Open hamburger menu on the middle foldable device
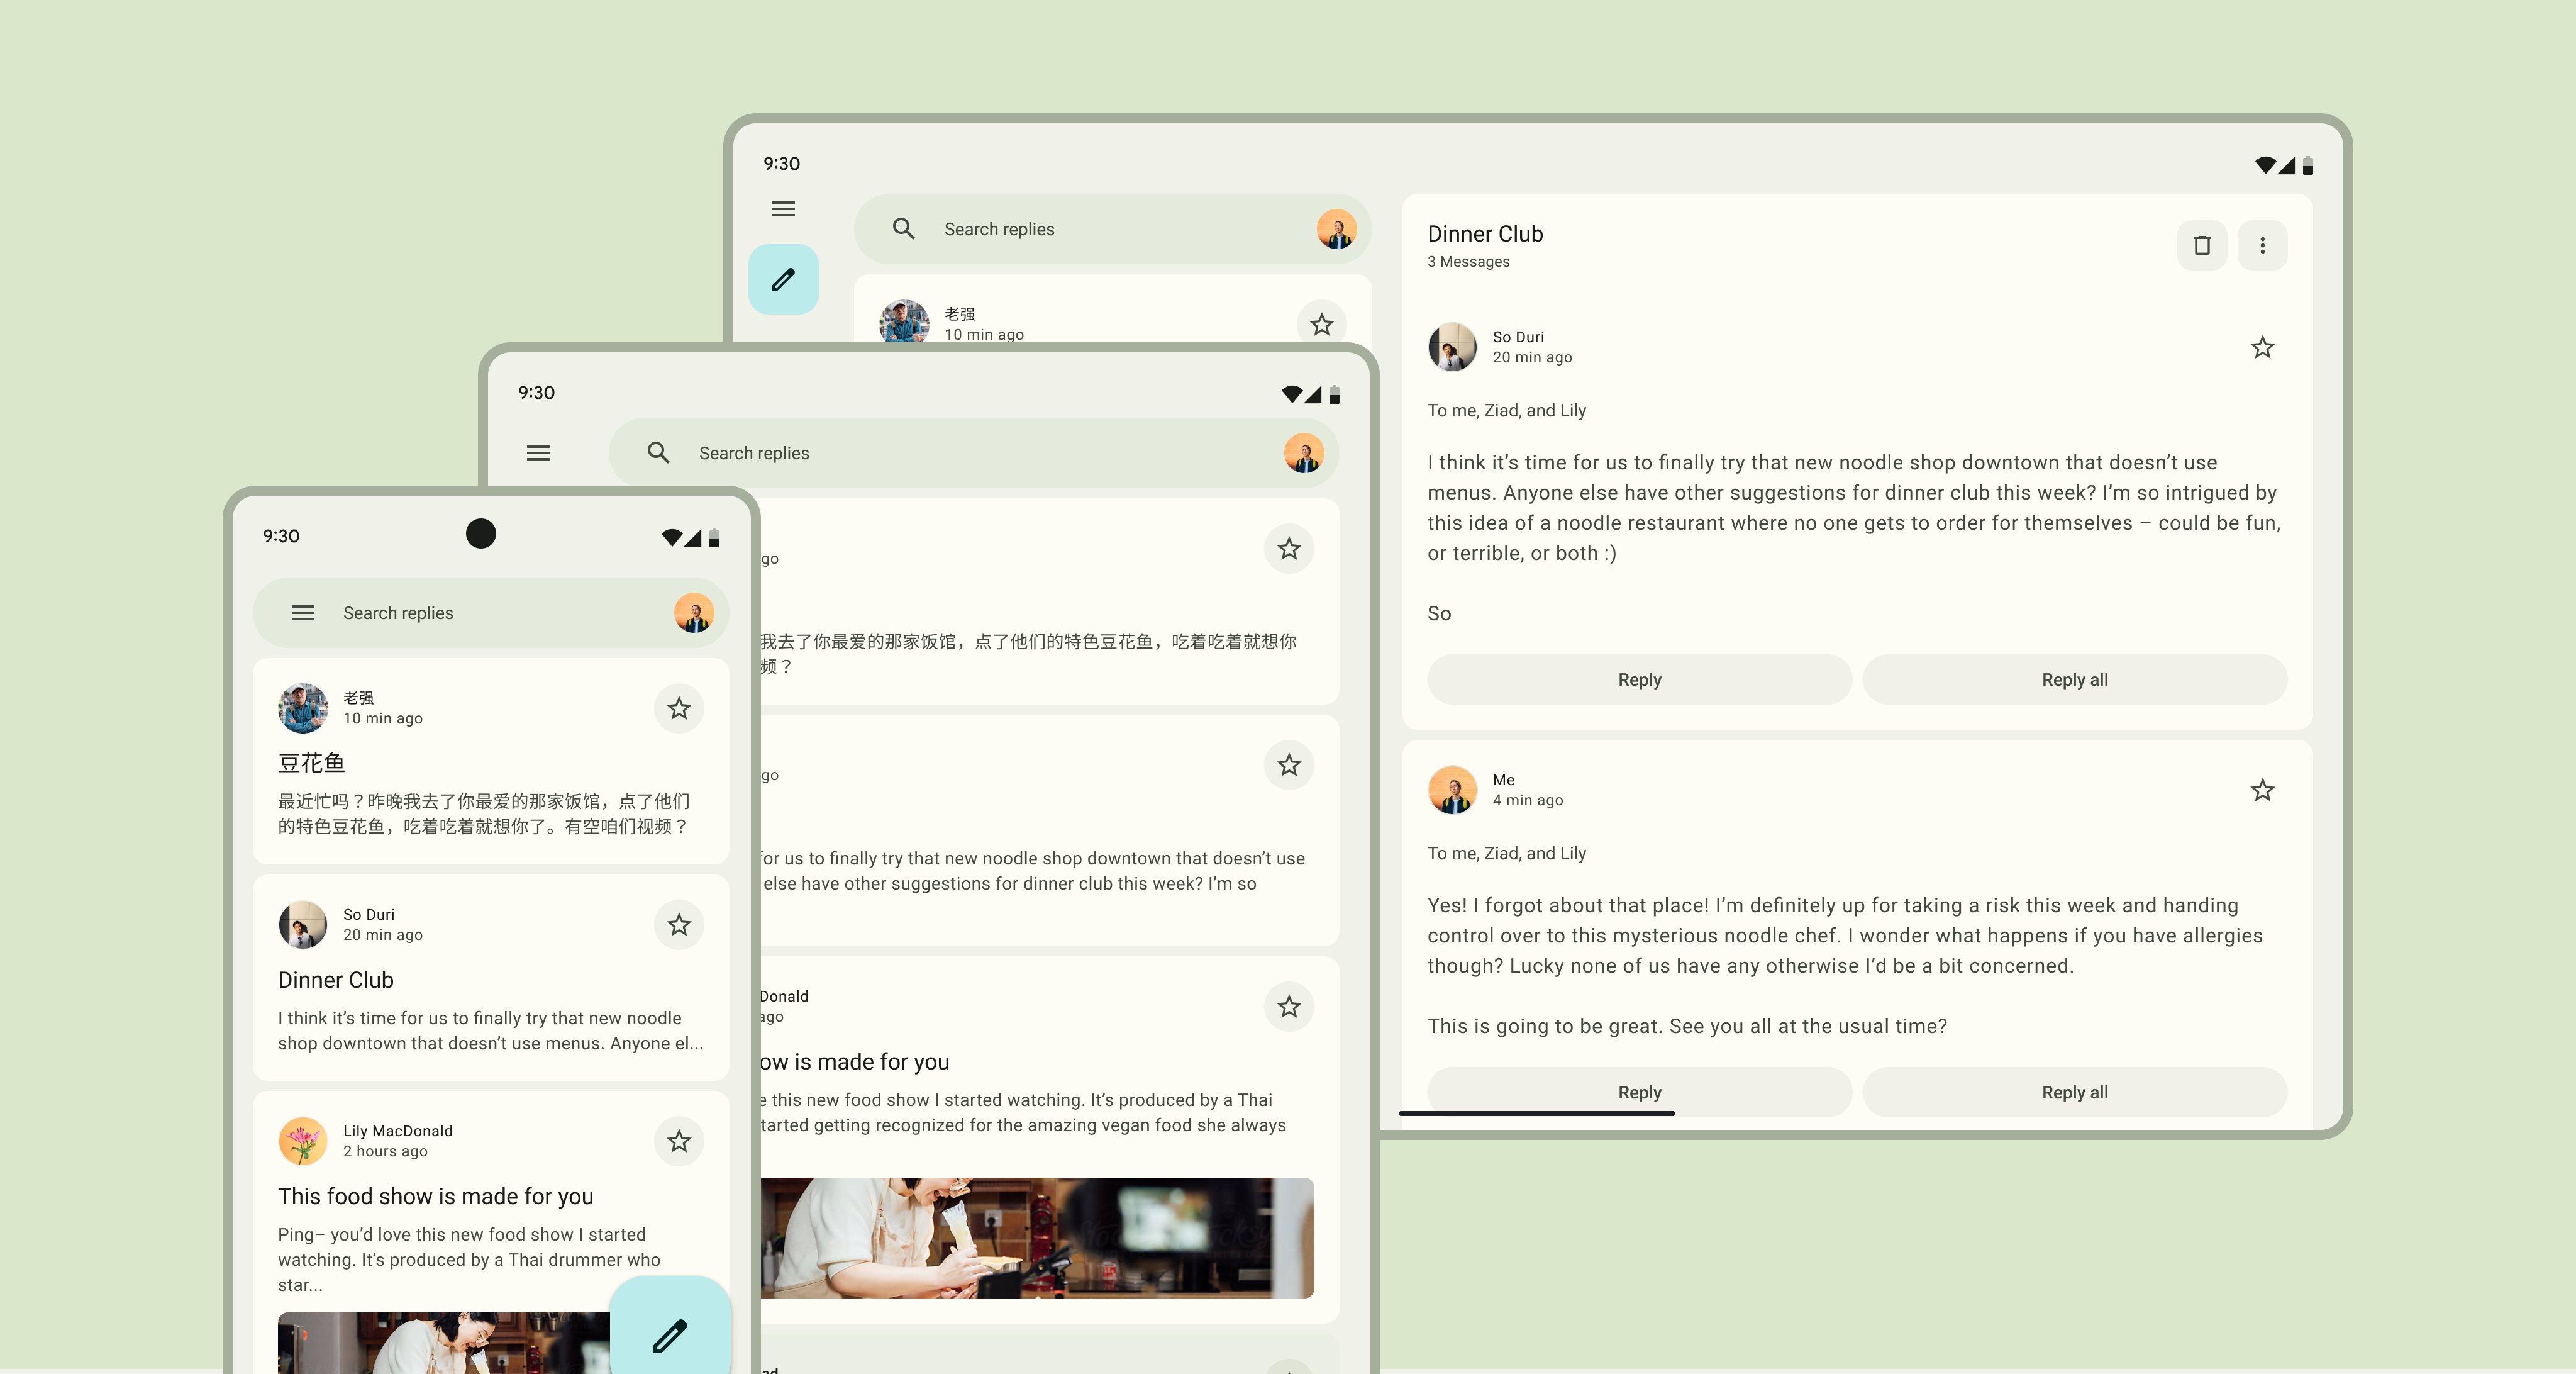The image size is (2576, 1374). (x=538, y=453)
